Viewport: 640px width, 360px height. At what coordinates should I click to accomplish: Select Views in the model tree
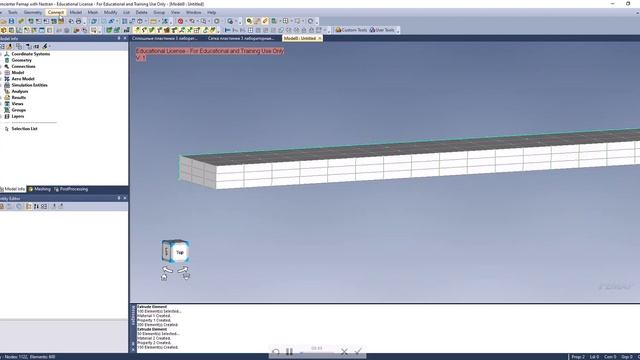(x=17, y=104)
